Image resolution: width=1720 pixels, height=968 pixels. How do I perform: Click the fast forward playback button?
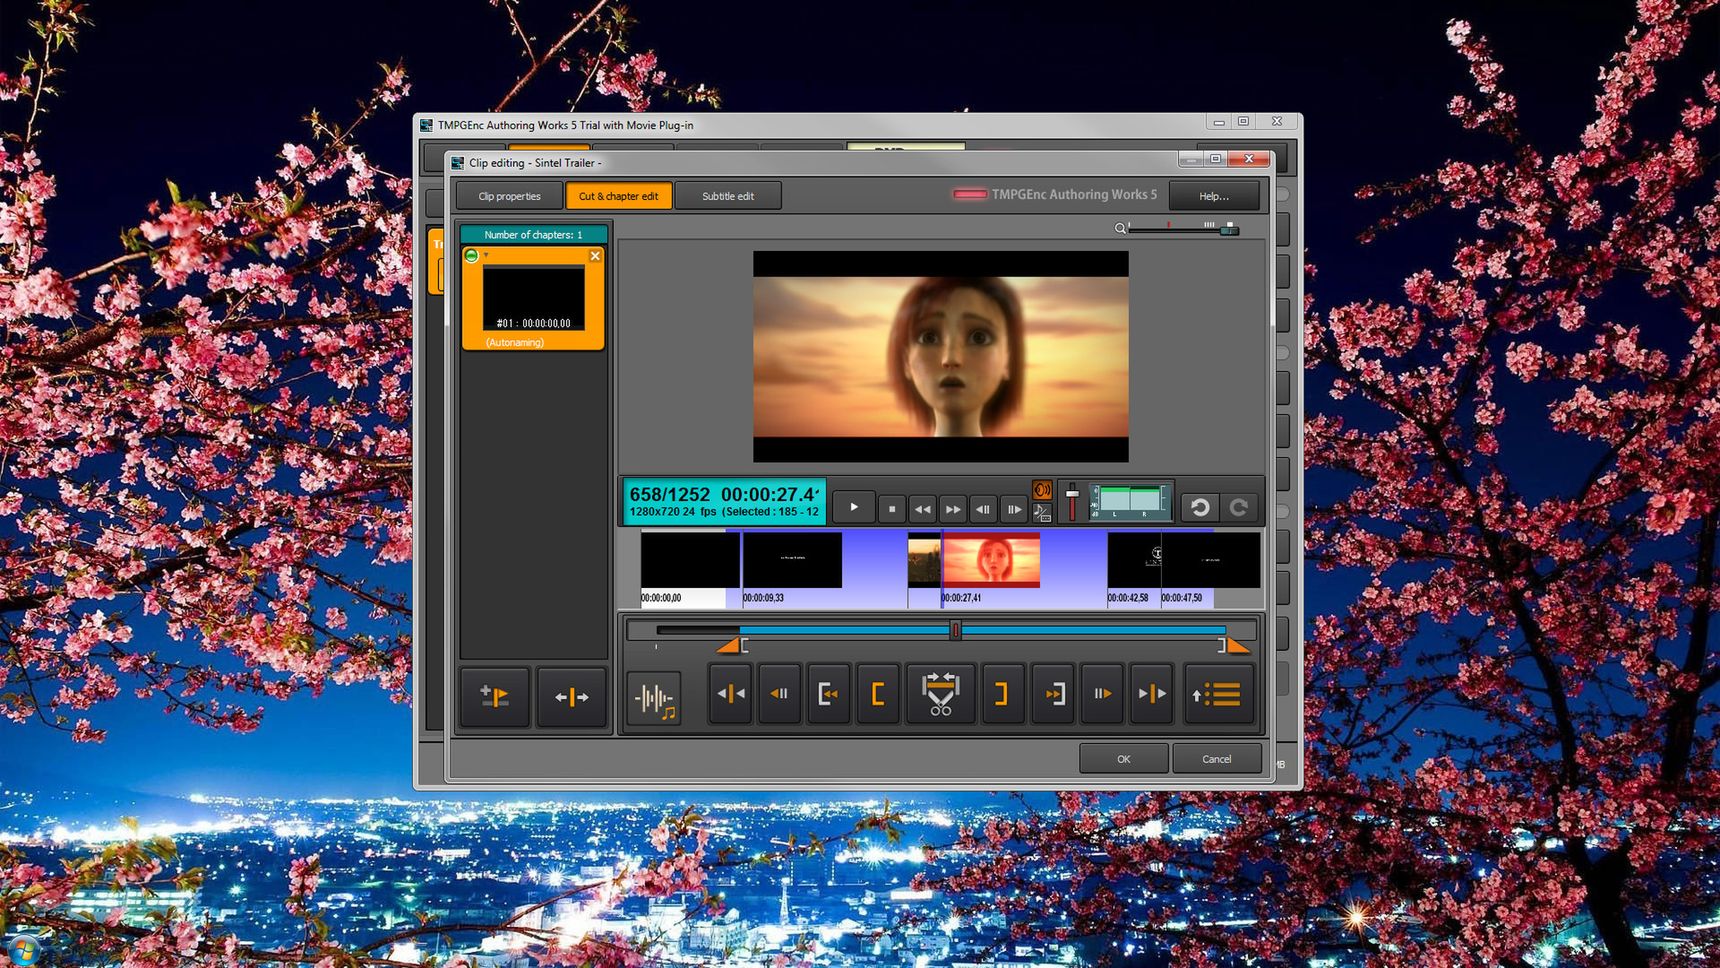(x=953, y=509)
